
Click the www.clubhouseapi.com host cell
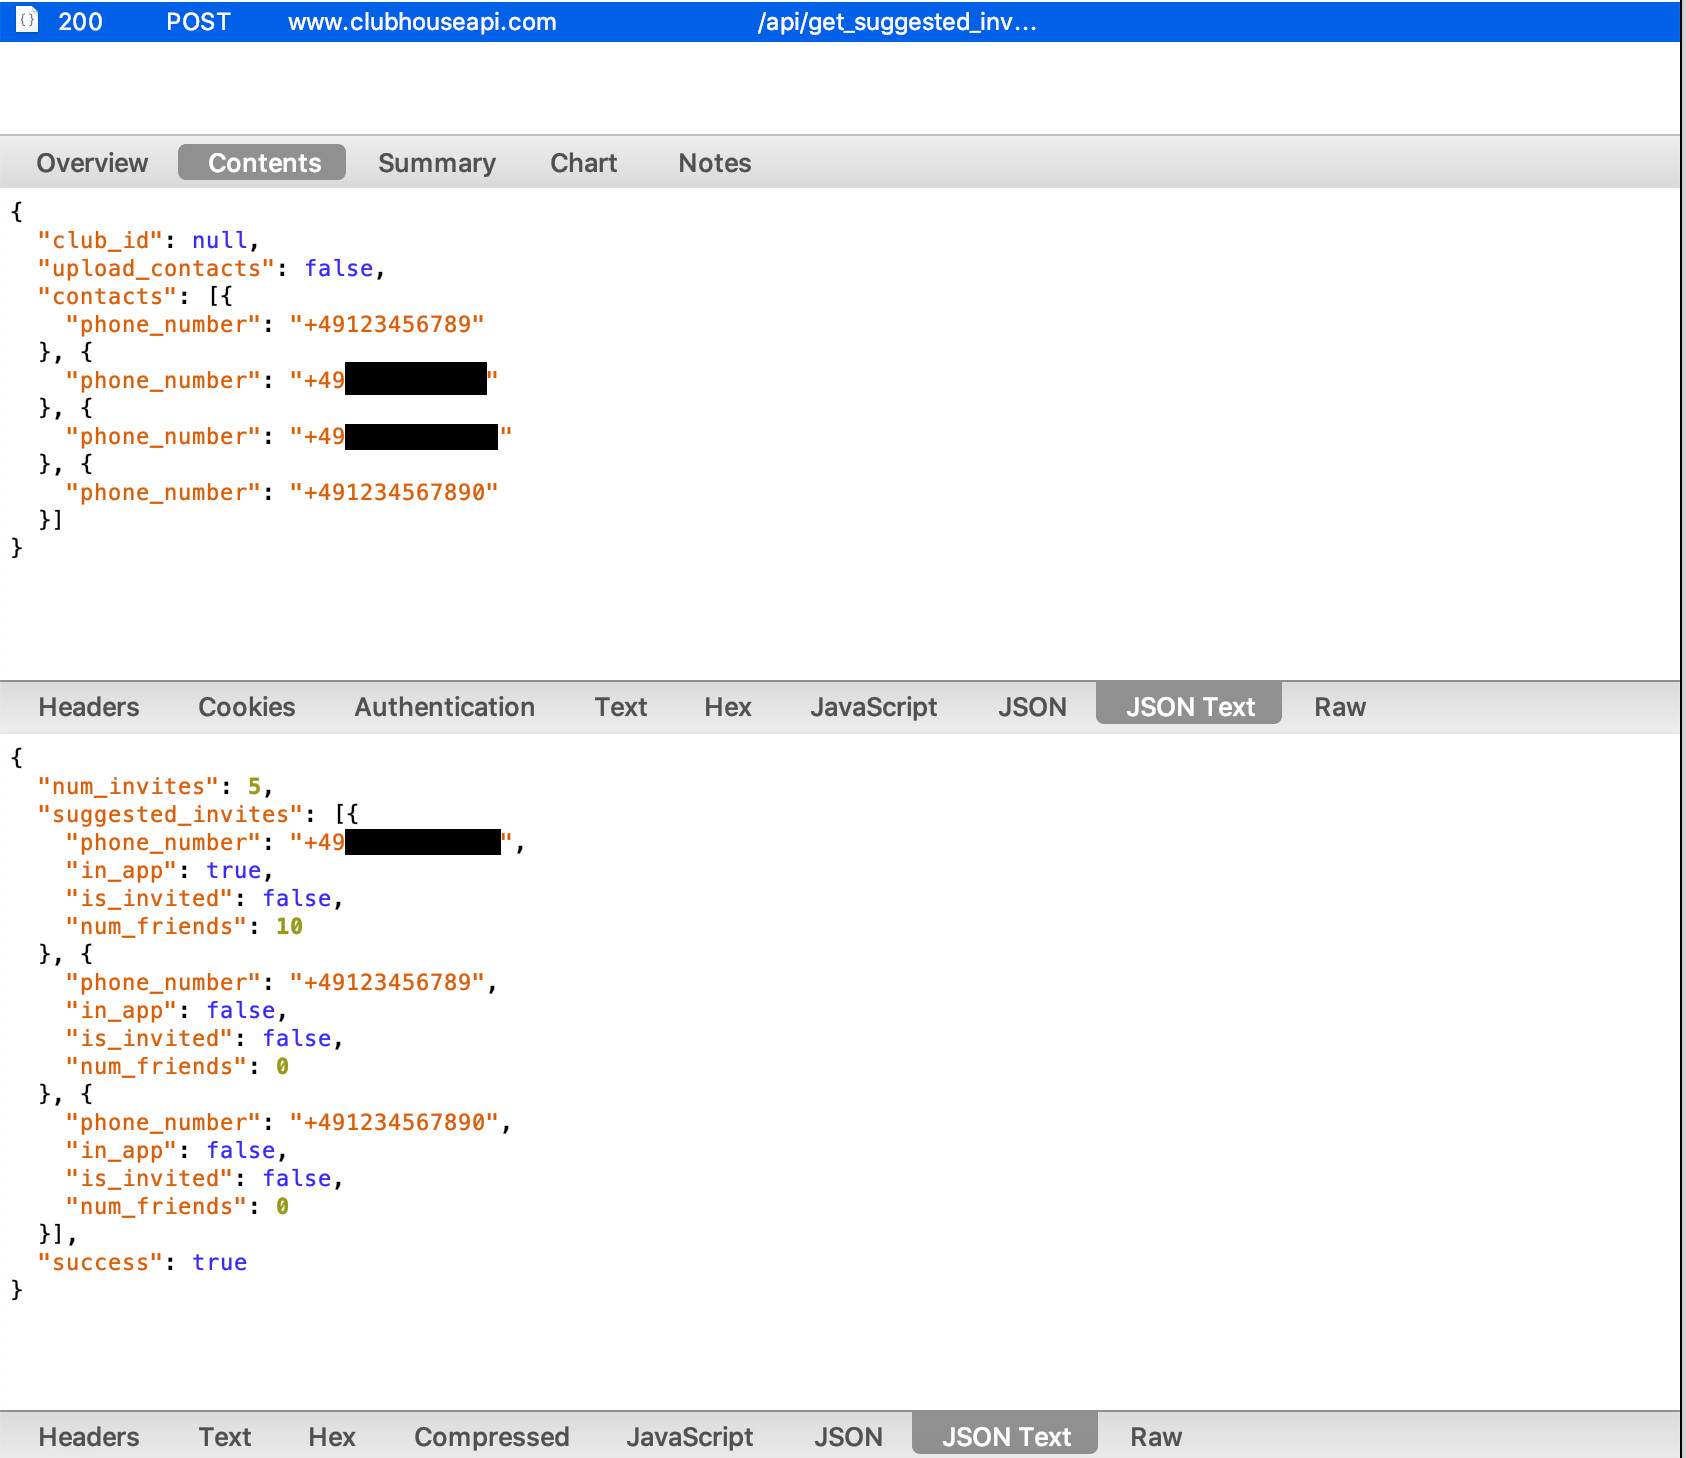click(422, 22)
